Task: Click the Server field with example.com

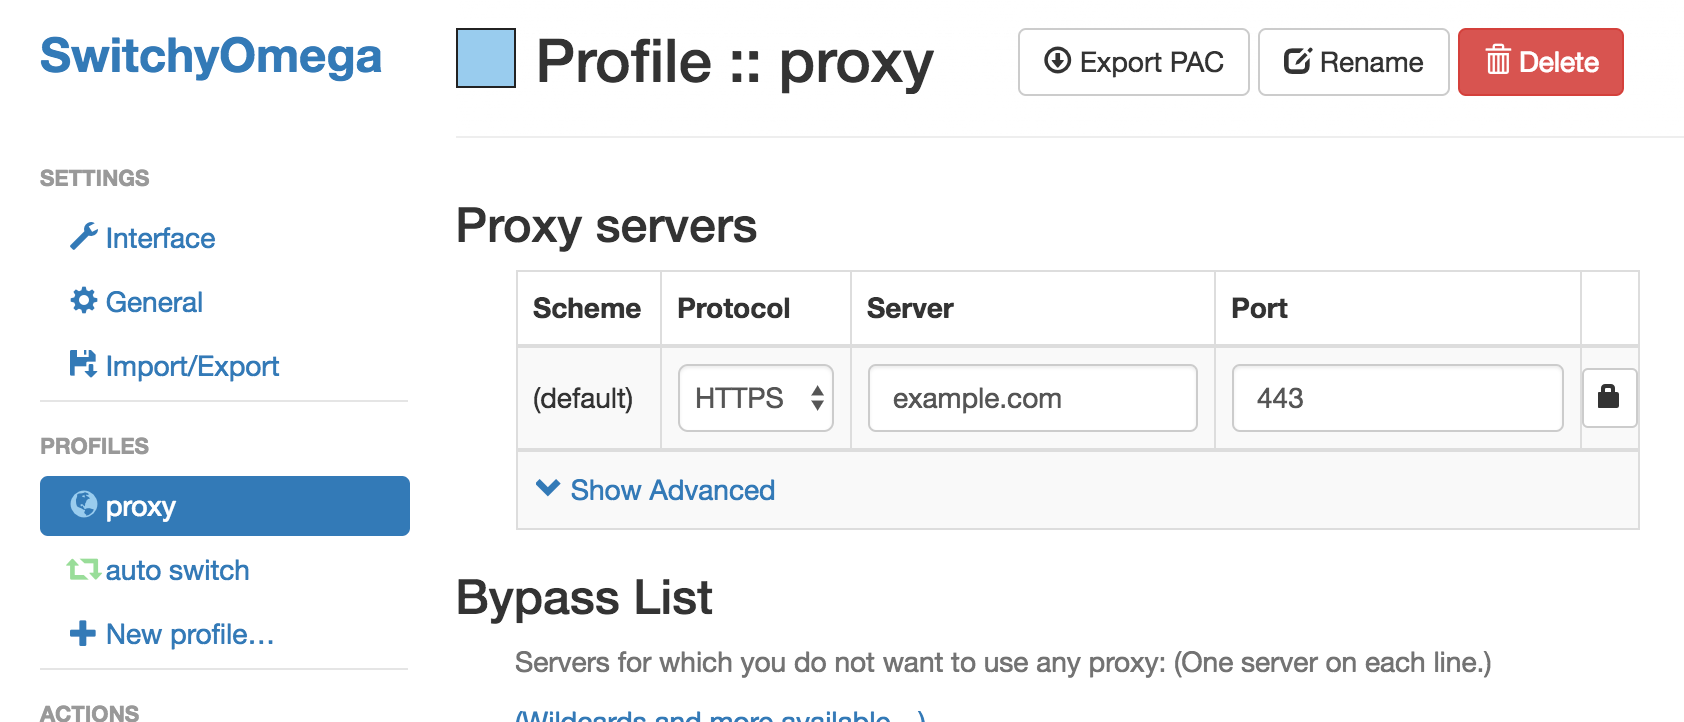Action: pyautogui.click(x=1033, y=398)
